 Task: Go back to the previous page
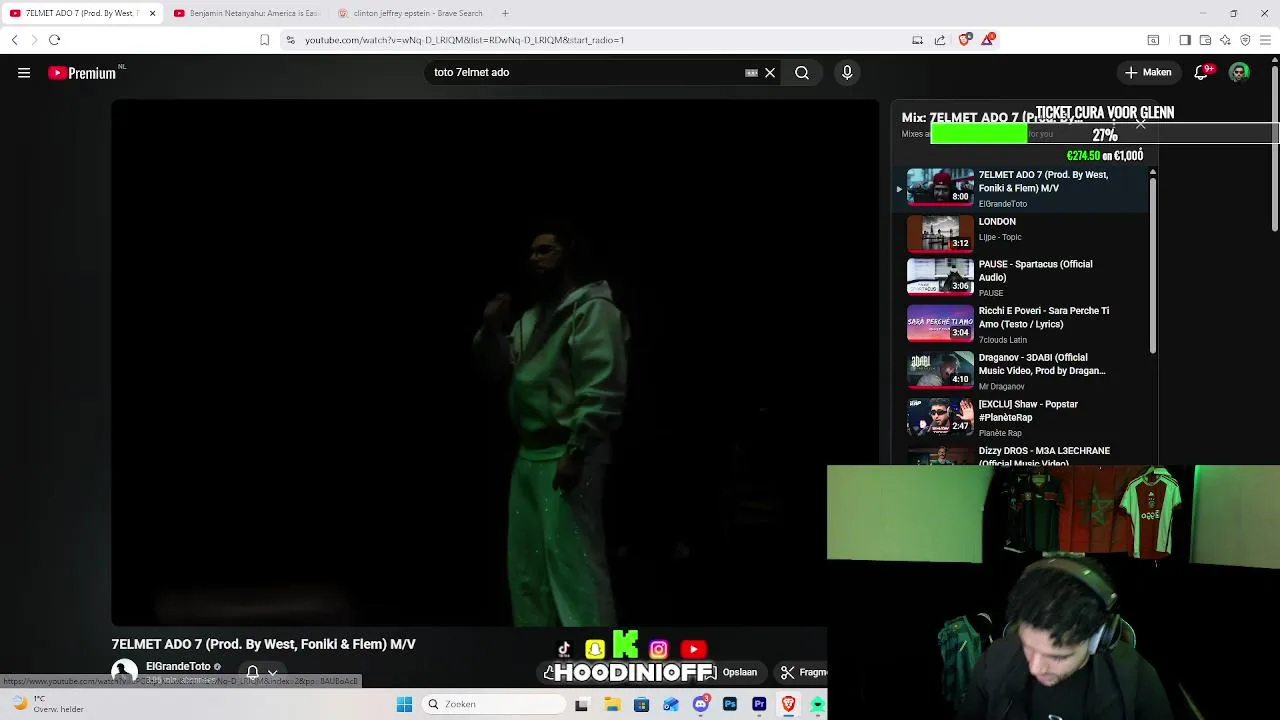click(14, 40)
